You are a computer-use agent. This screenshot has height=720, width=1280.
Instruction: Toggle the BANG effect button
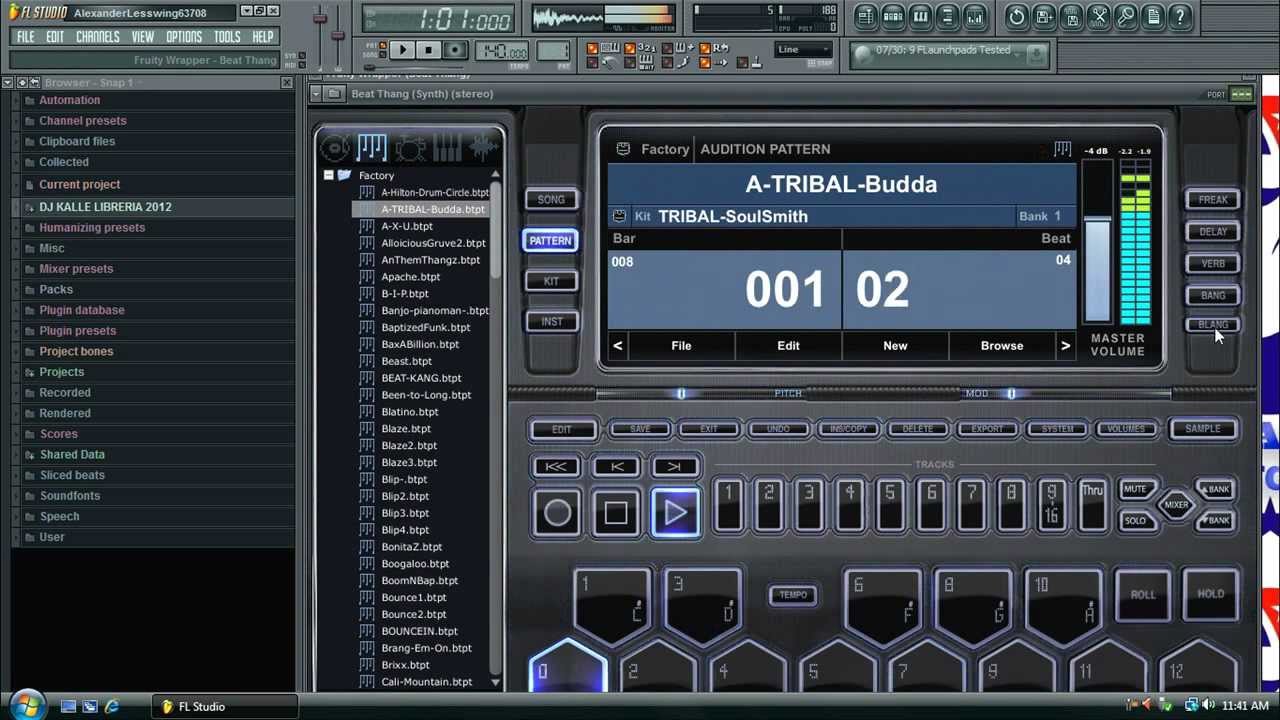point(1213,296)
